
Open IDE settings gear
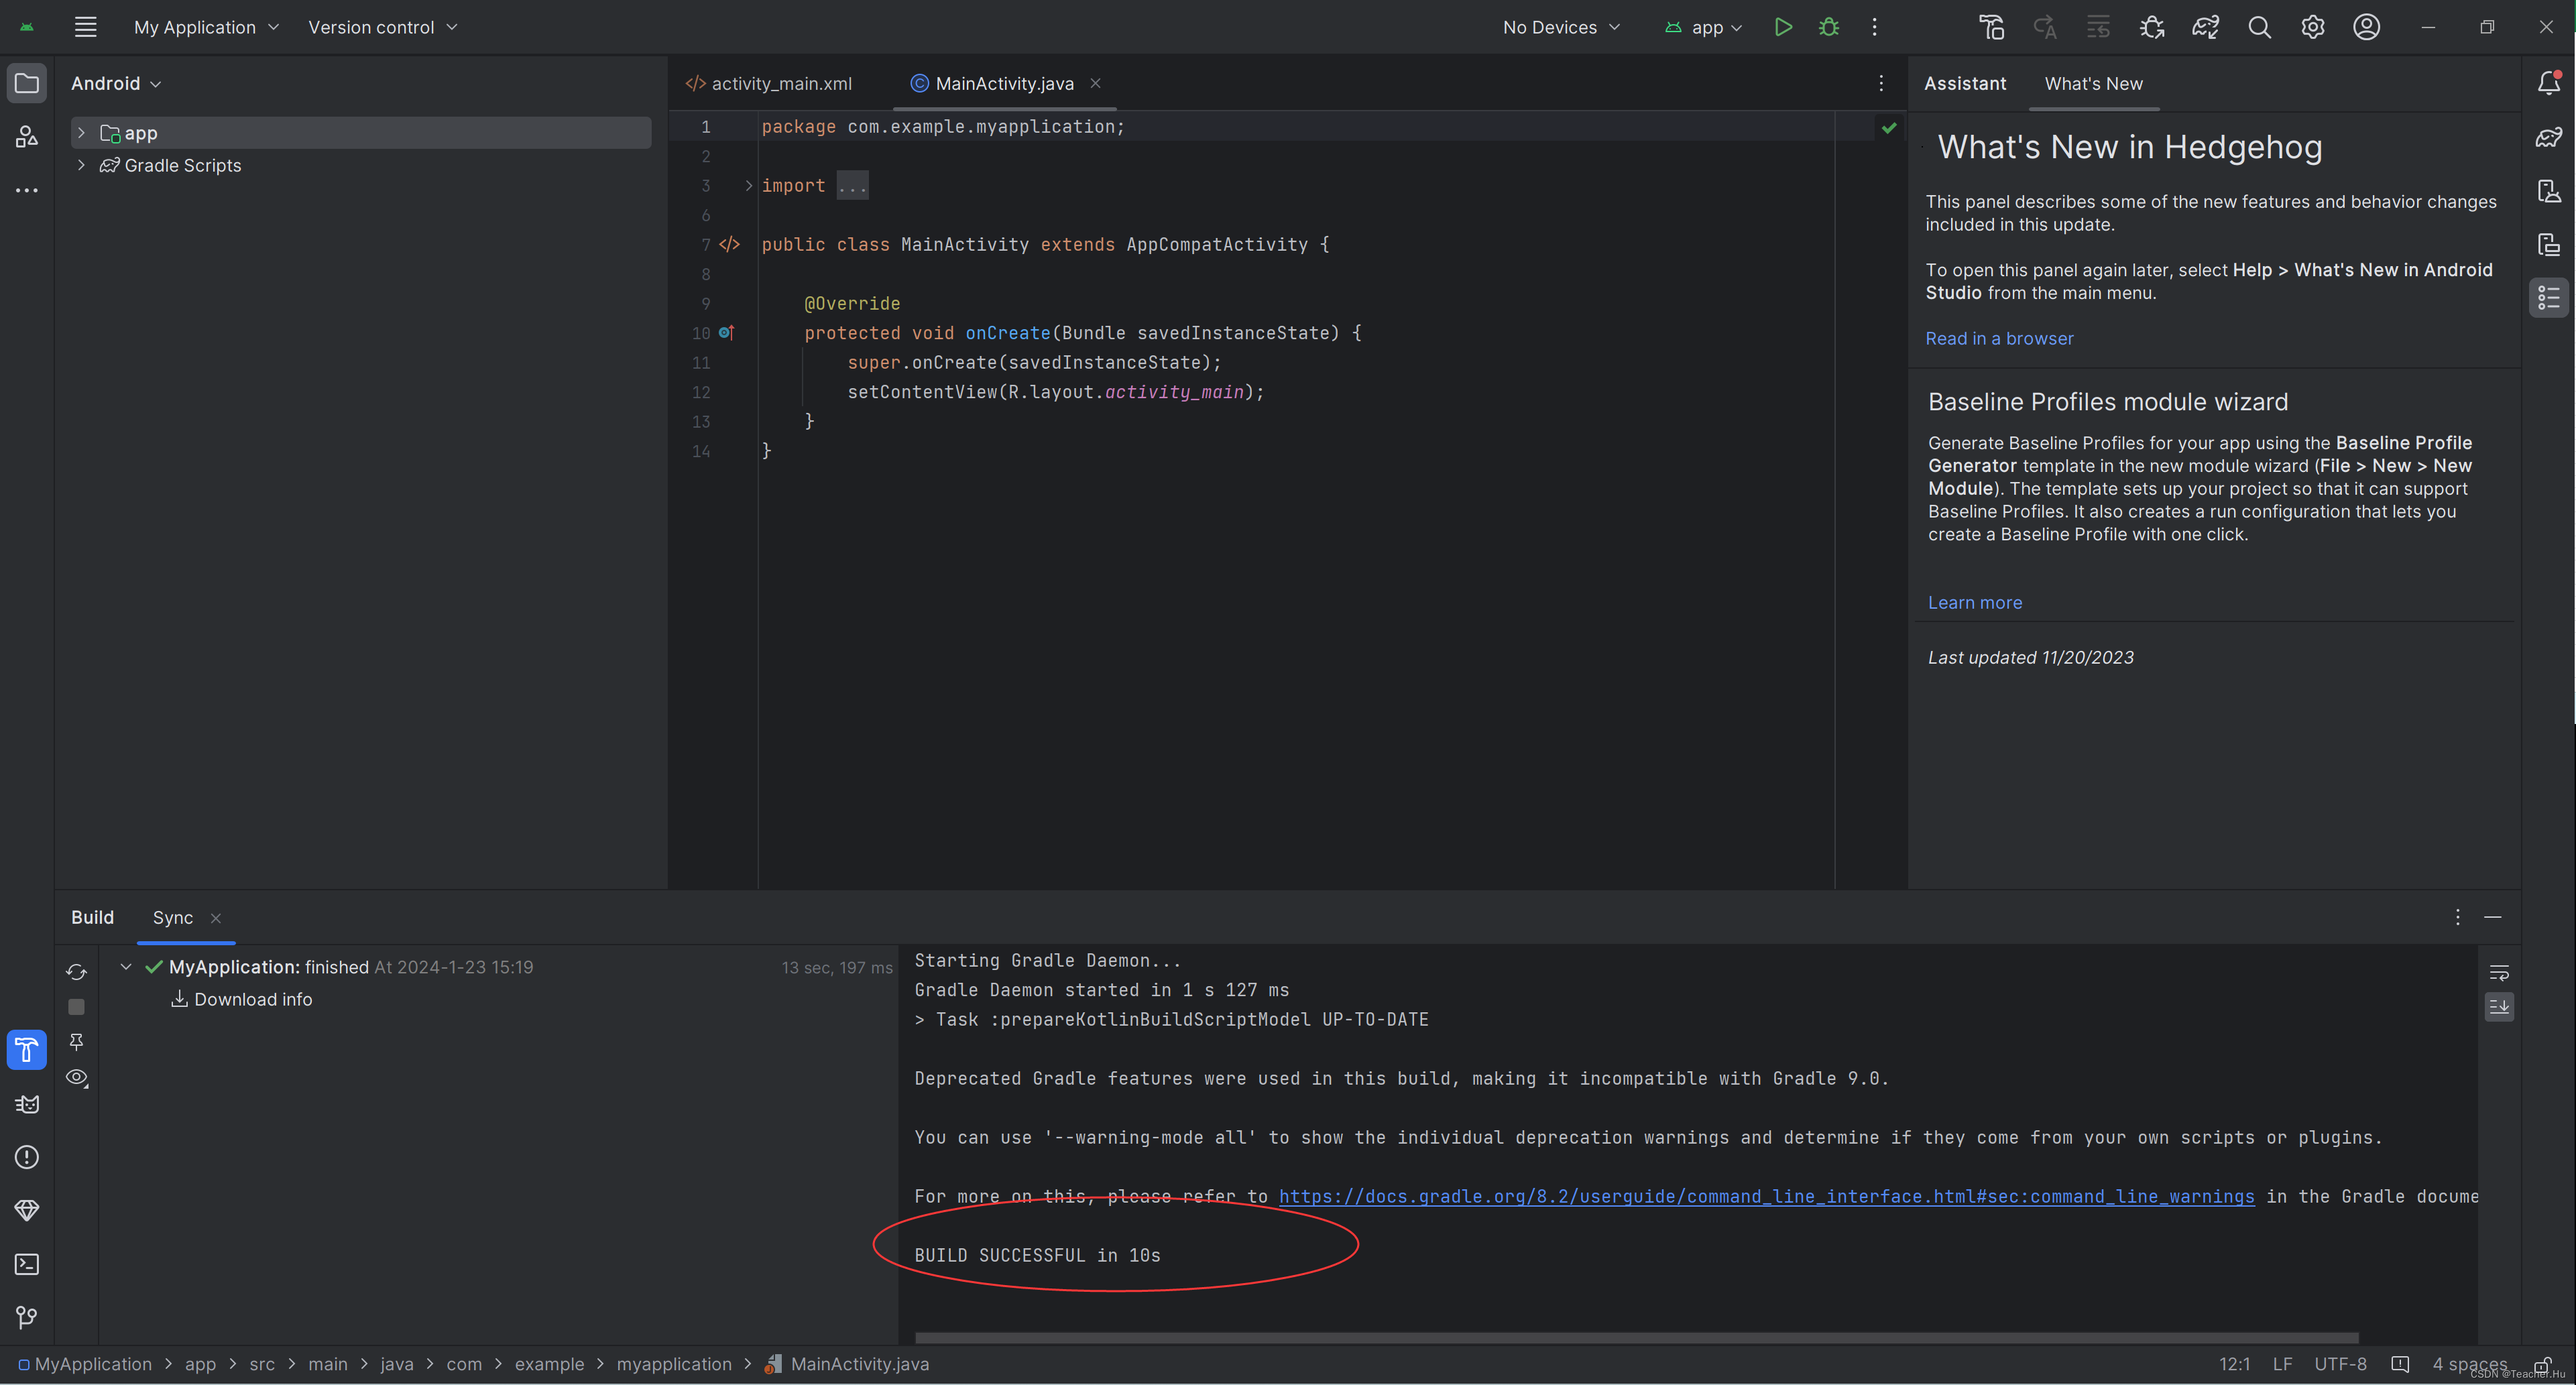pyautogui.click(x=2313, y=27)
